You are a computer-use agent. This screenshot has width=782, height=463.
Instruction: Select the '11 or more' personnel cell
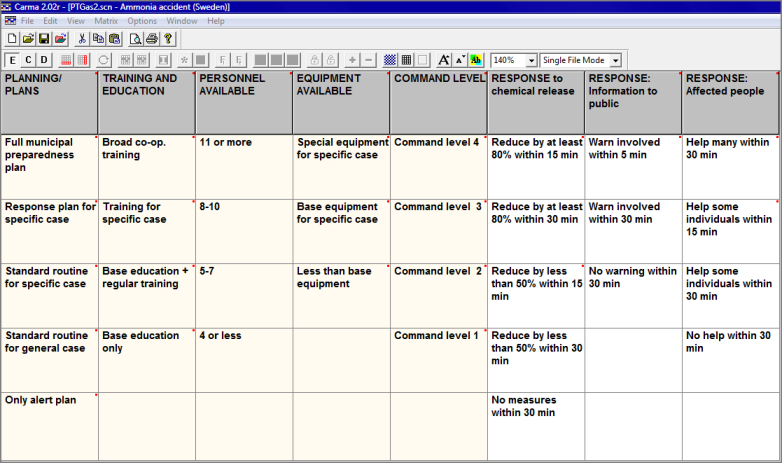click(x=244, y=167)
